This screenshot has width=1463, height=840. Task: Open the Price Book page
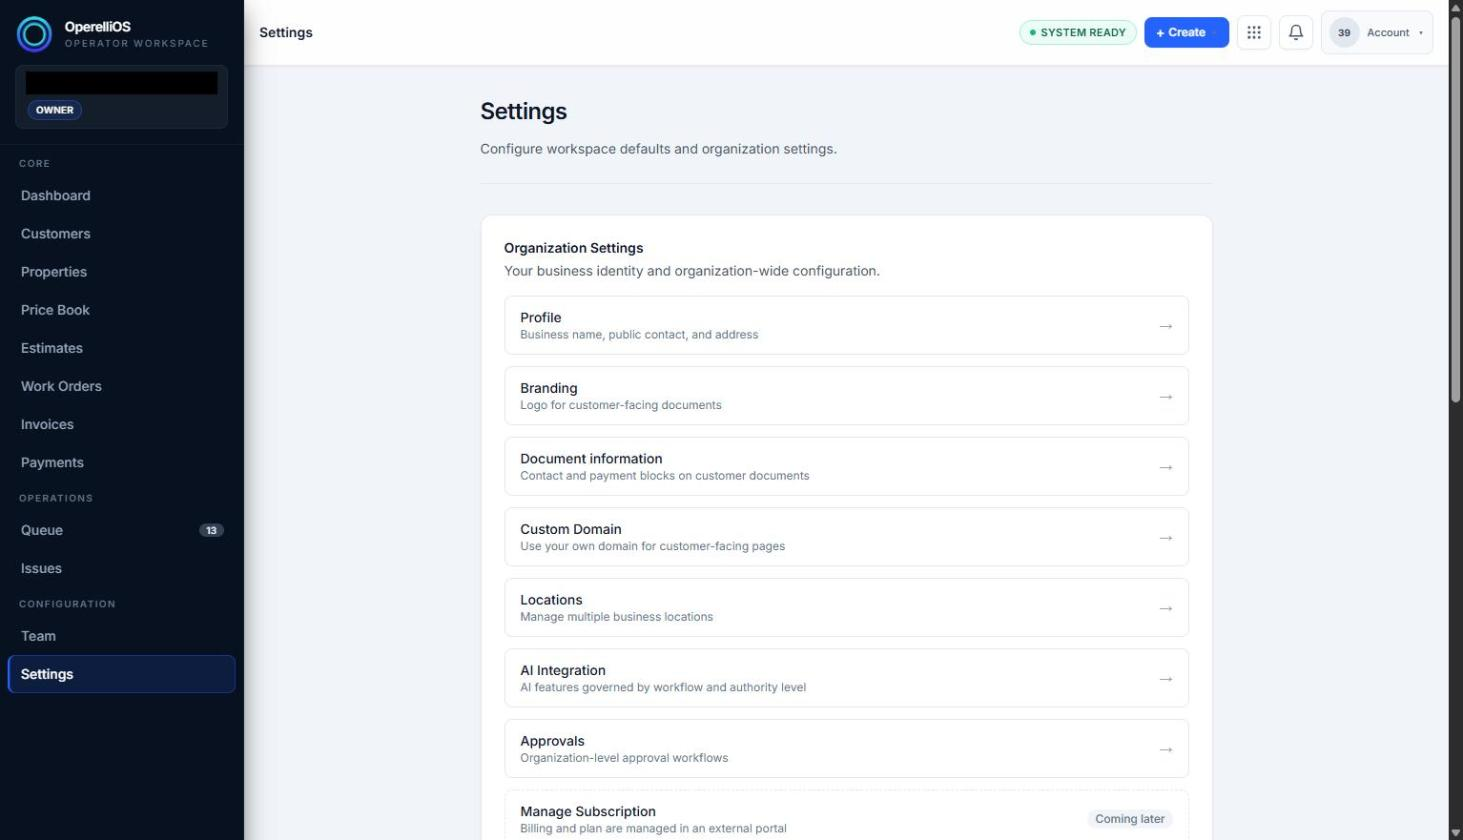(x=121, y=310)
